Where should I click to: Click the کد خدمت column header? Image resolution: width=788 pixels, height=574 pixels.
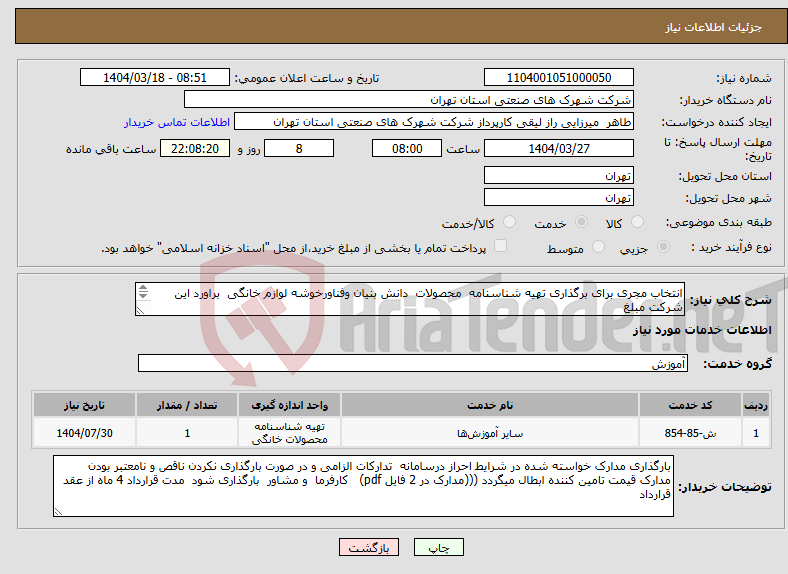pos(690,405)
